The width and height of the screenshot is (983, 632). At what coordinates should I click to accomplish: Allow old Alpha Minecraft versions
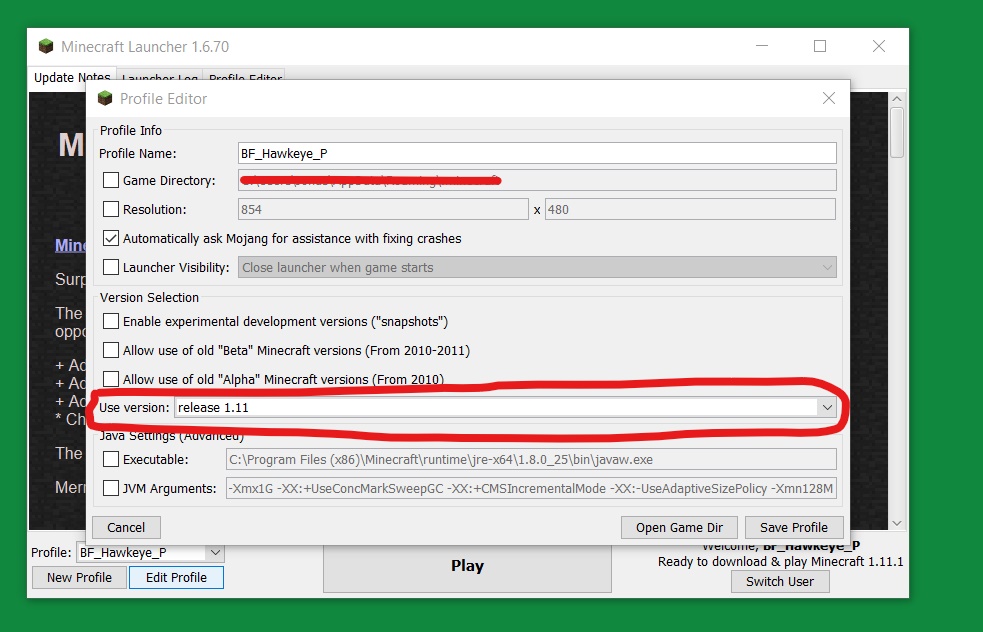(111, 379)
